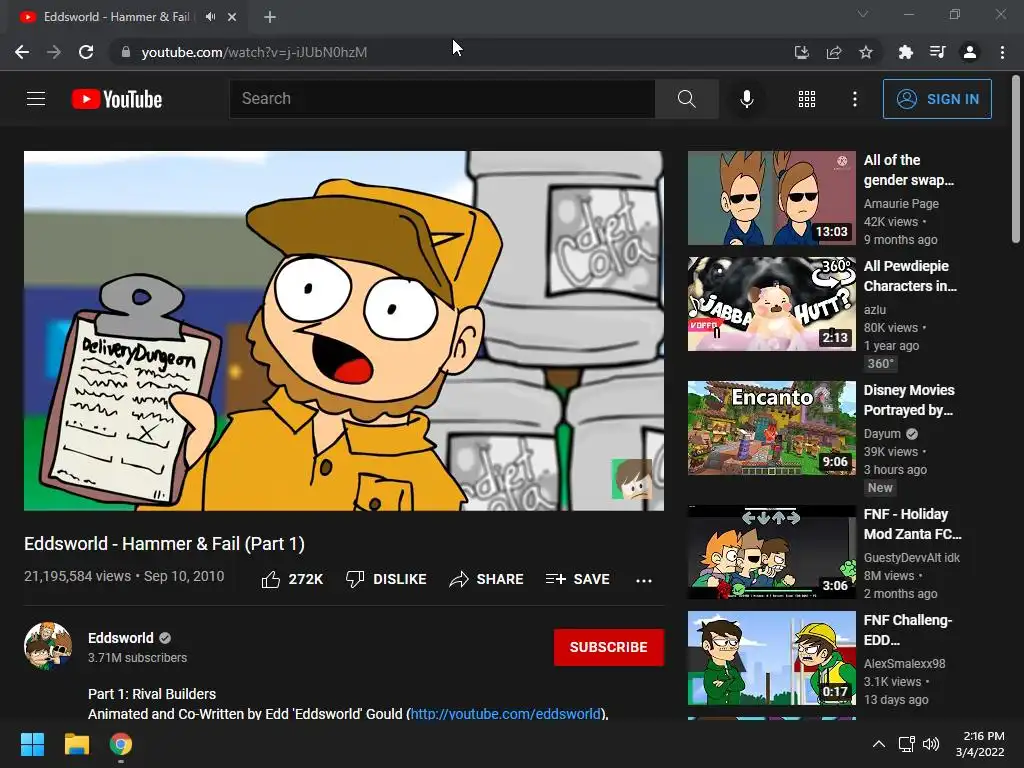Open Chrome profile avatar
Screen dimensions: 1024x768
[x=970, y=52]
